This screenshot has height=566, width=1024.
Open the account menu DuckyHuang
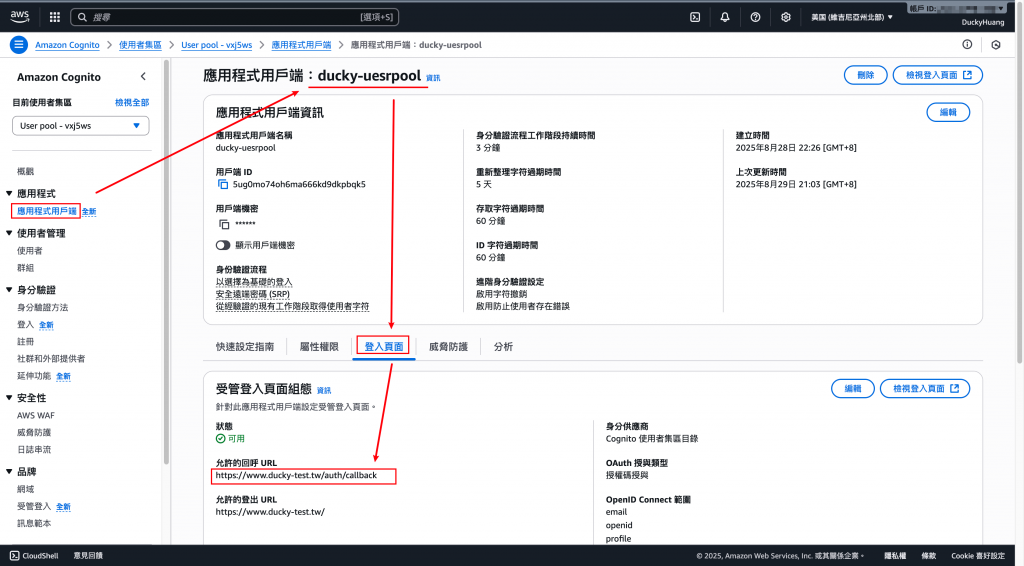pos(983,22)
